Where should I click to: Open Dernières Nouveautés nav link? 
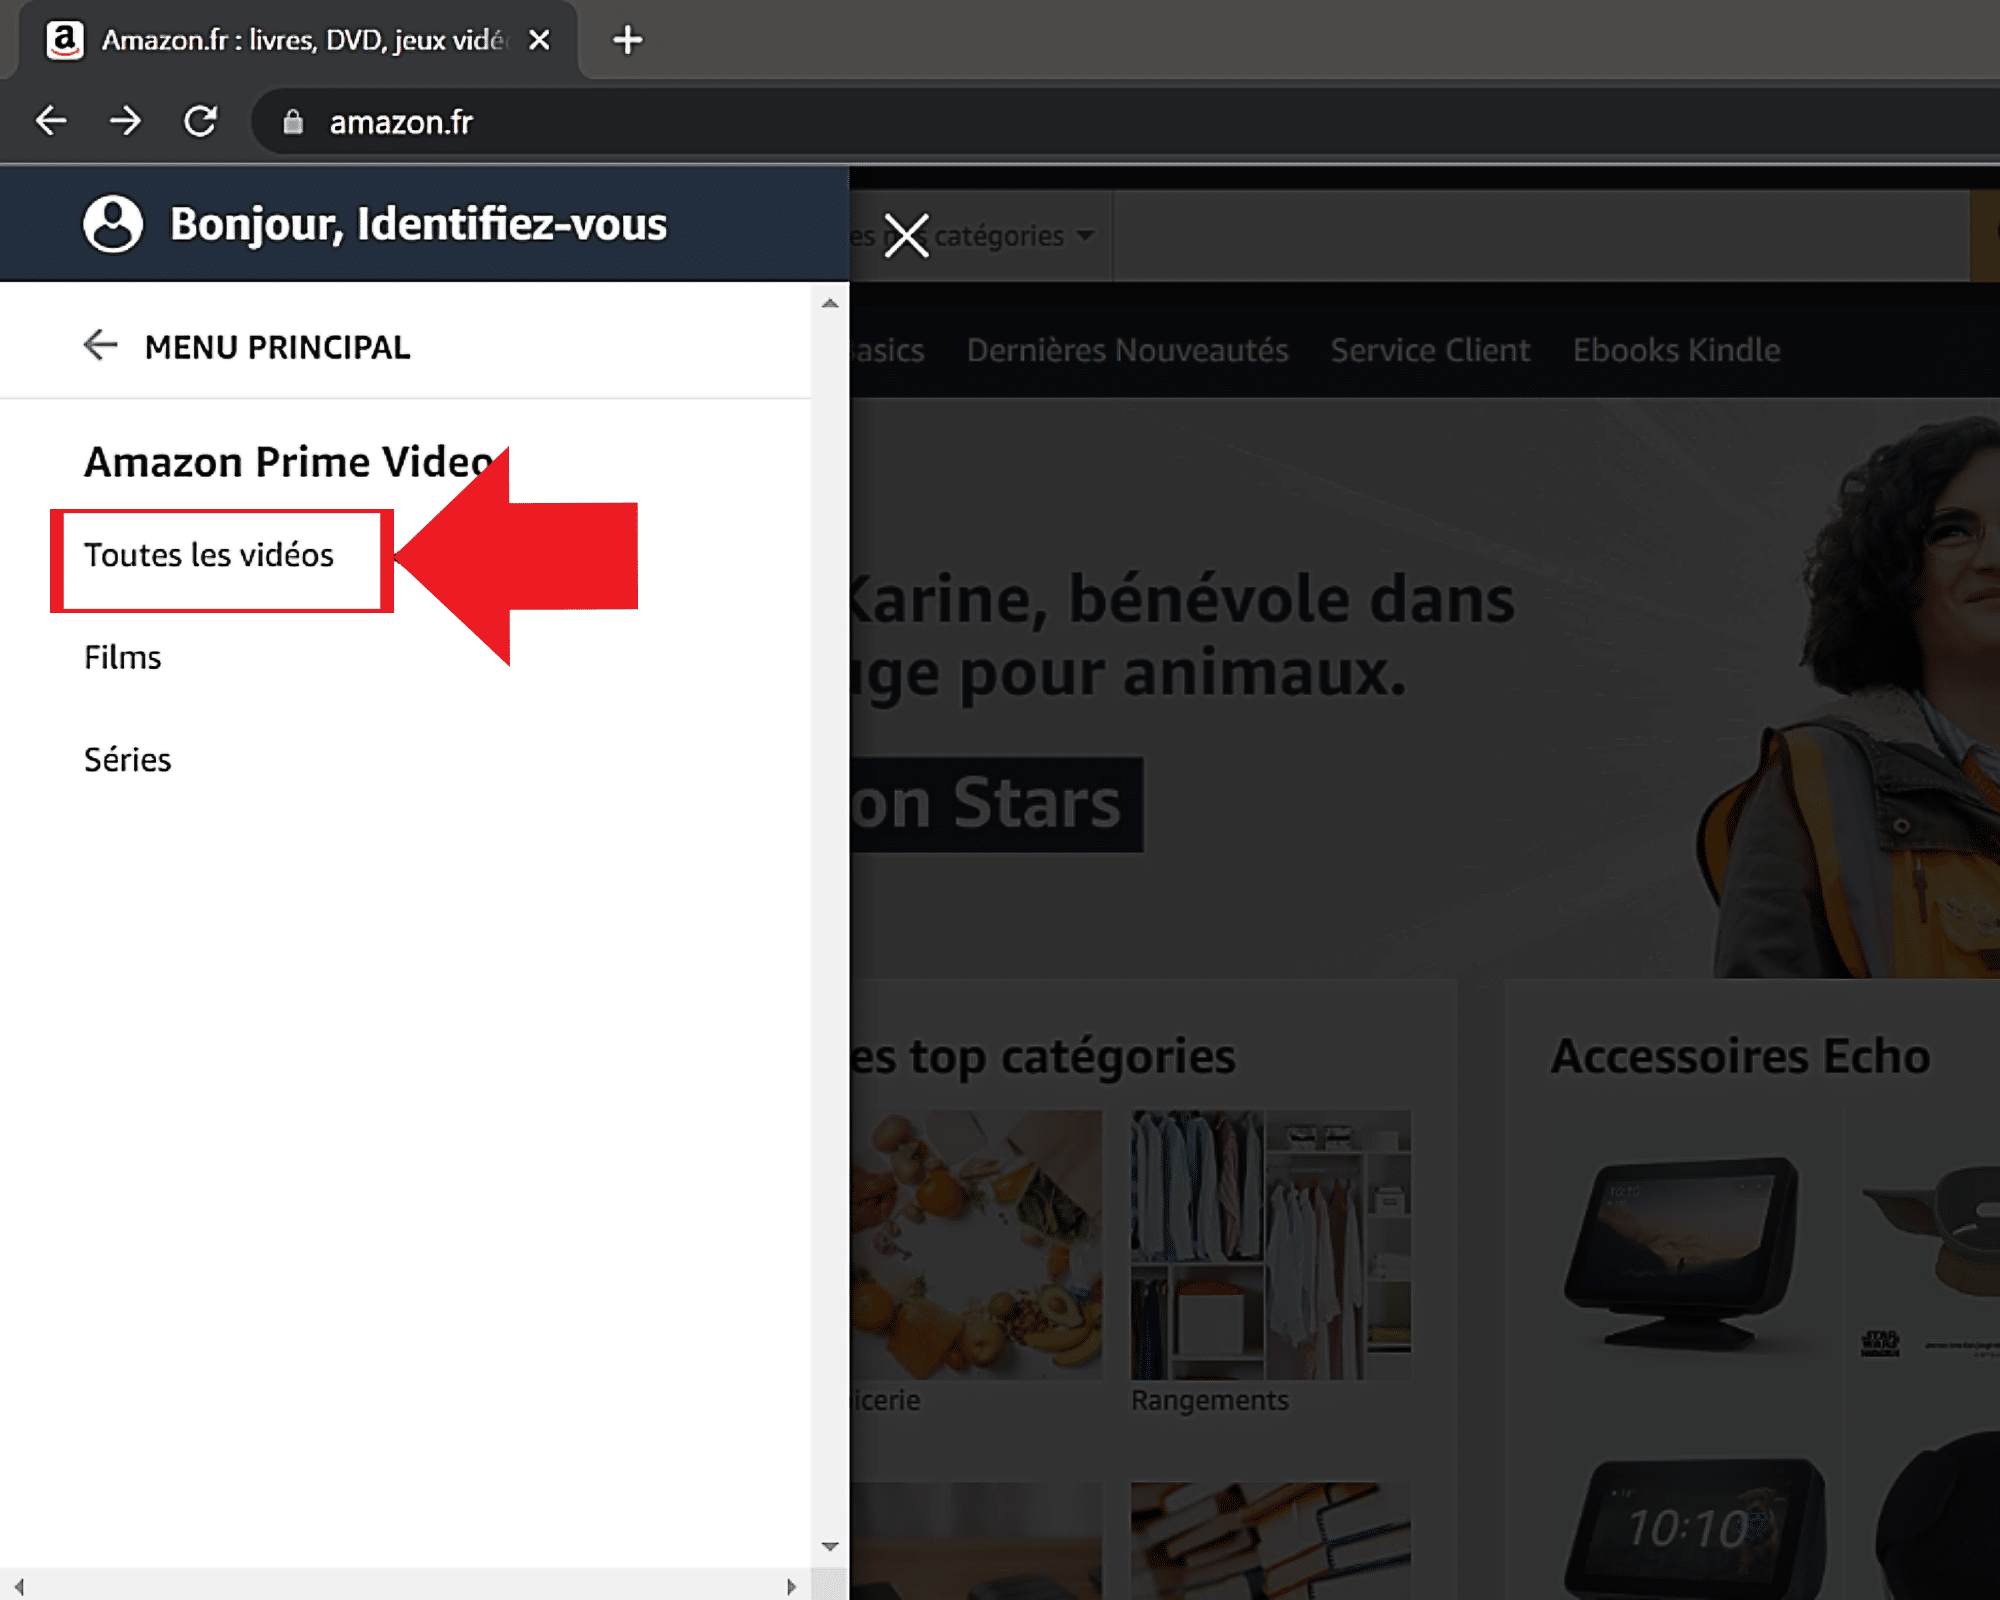(1127, 350)
